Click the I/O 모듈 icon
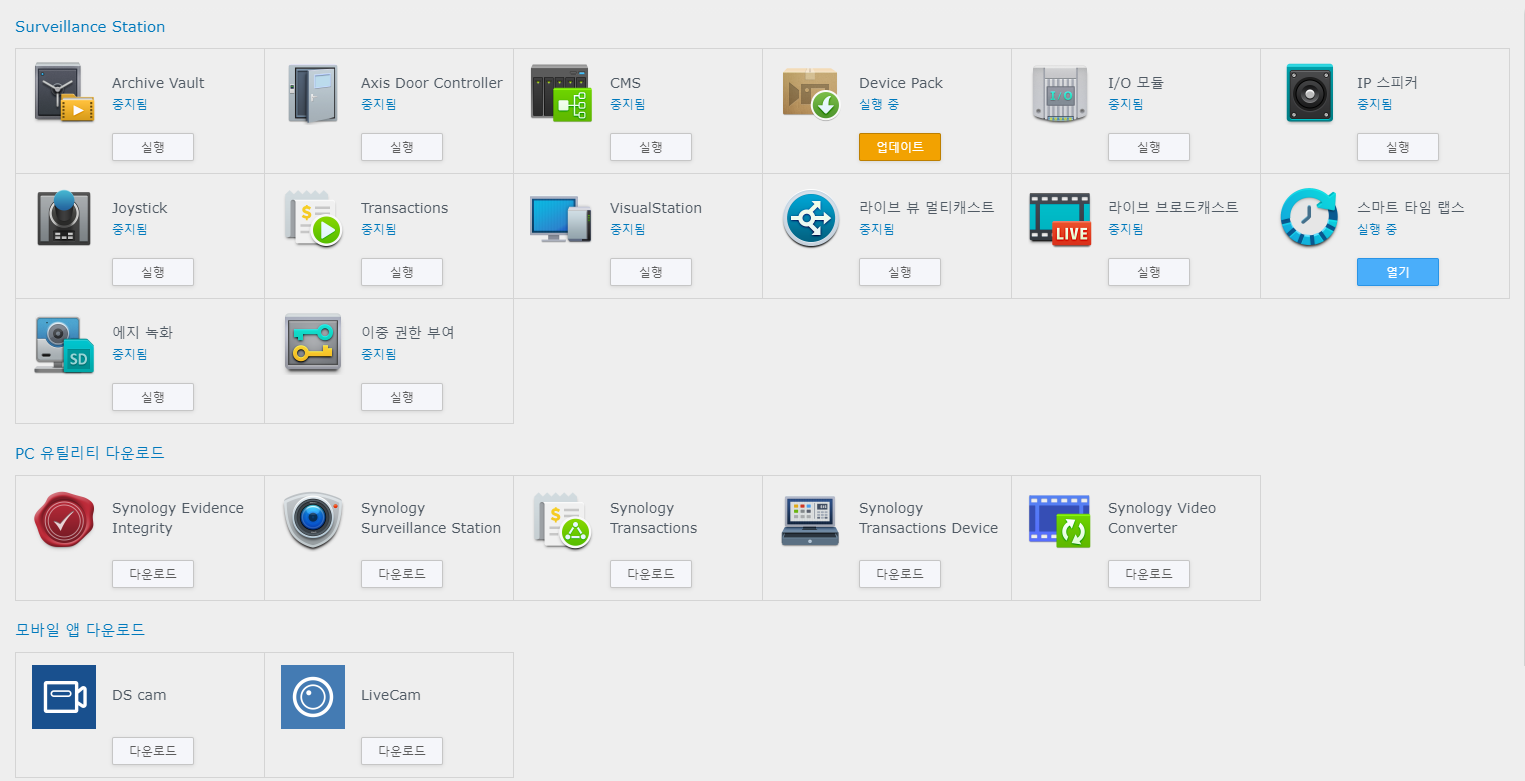This screenshot has height=781, width=1525. (1060, 93)
